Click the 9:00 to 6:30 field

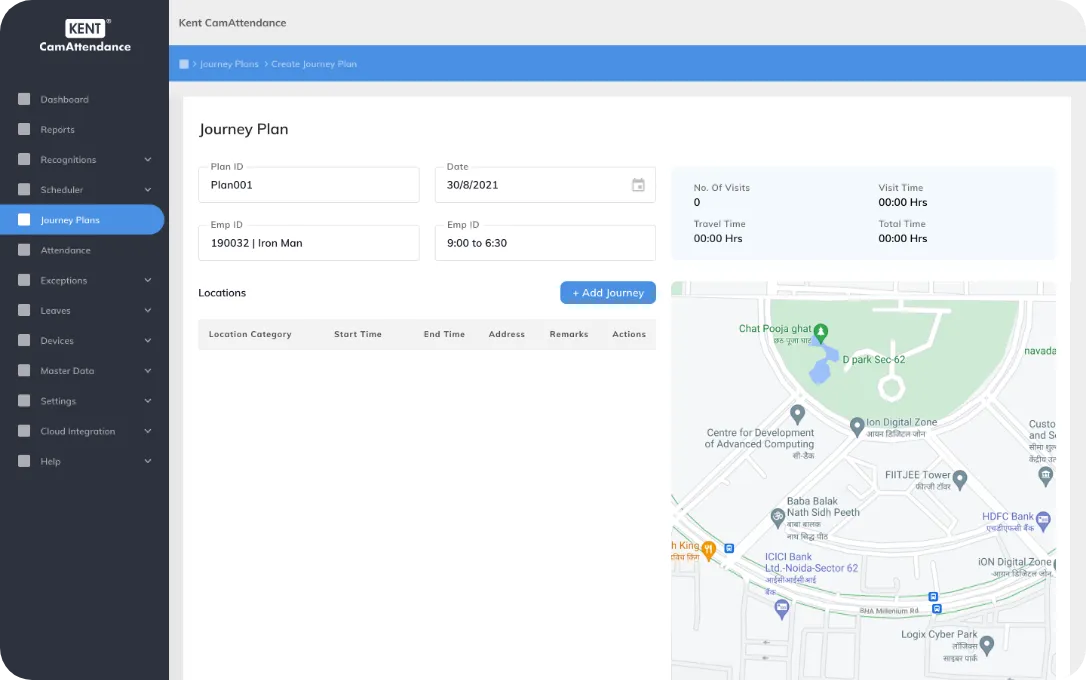coord(545,243)
